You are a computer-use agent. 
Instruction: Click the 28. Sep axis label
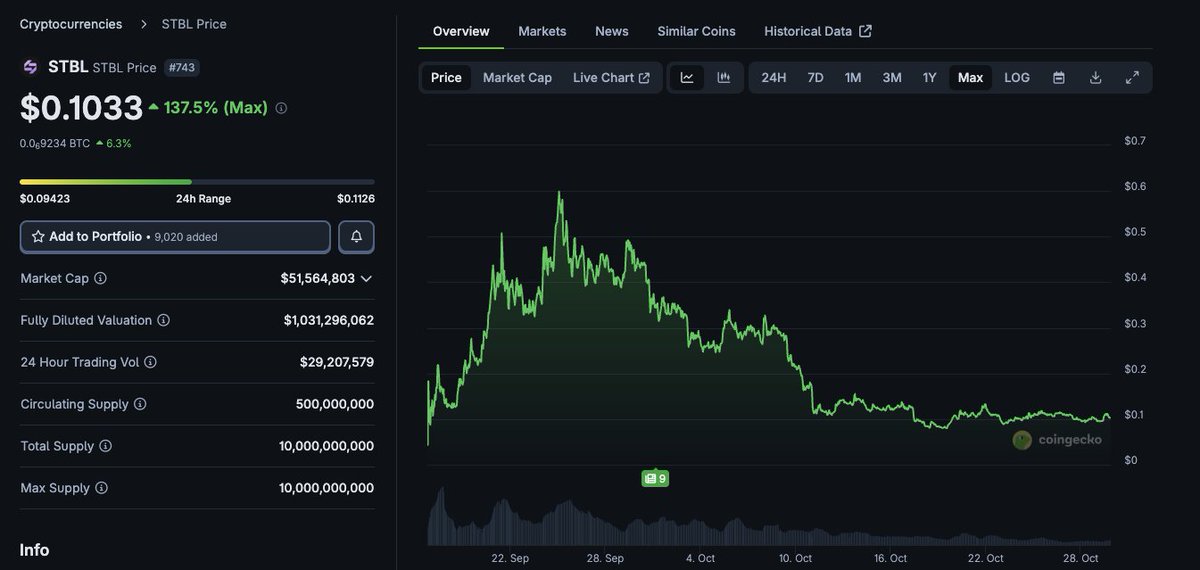[606, 558]
